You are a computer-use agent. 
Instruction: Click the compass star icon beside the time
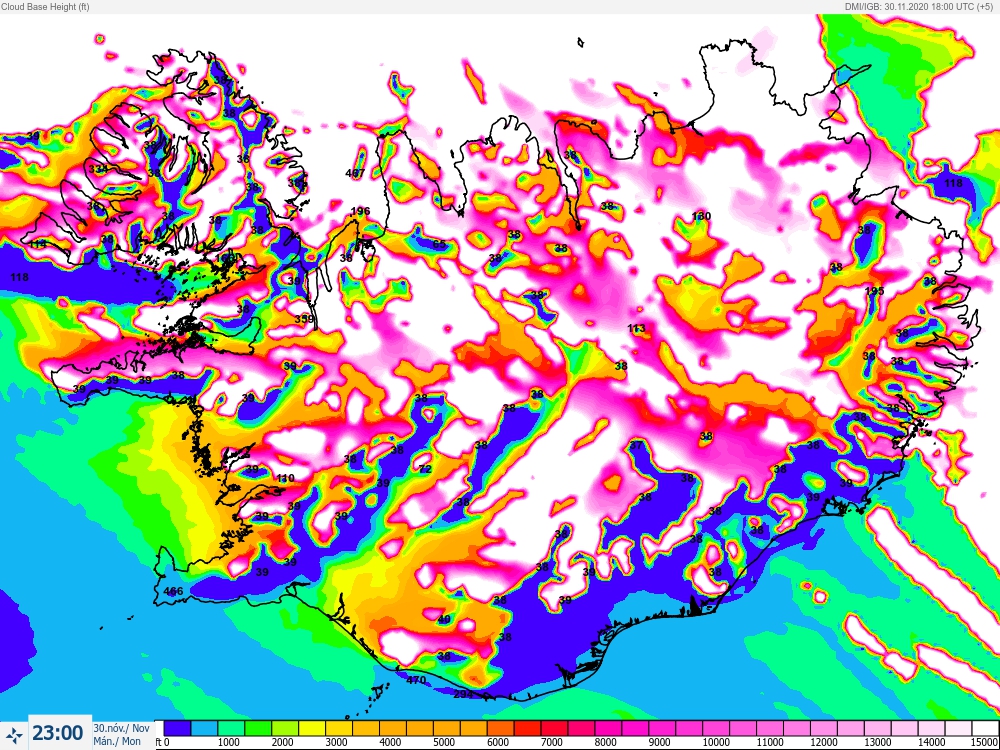(13, 735)
